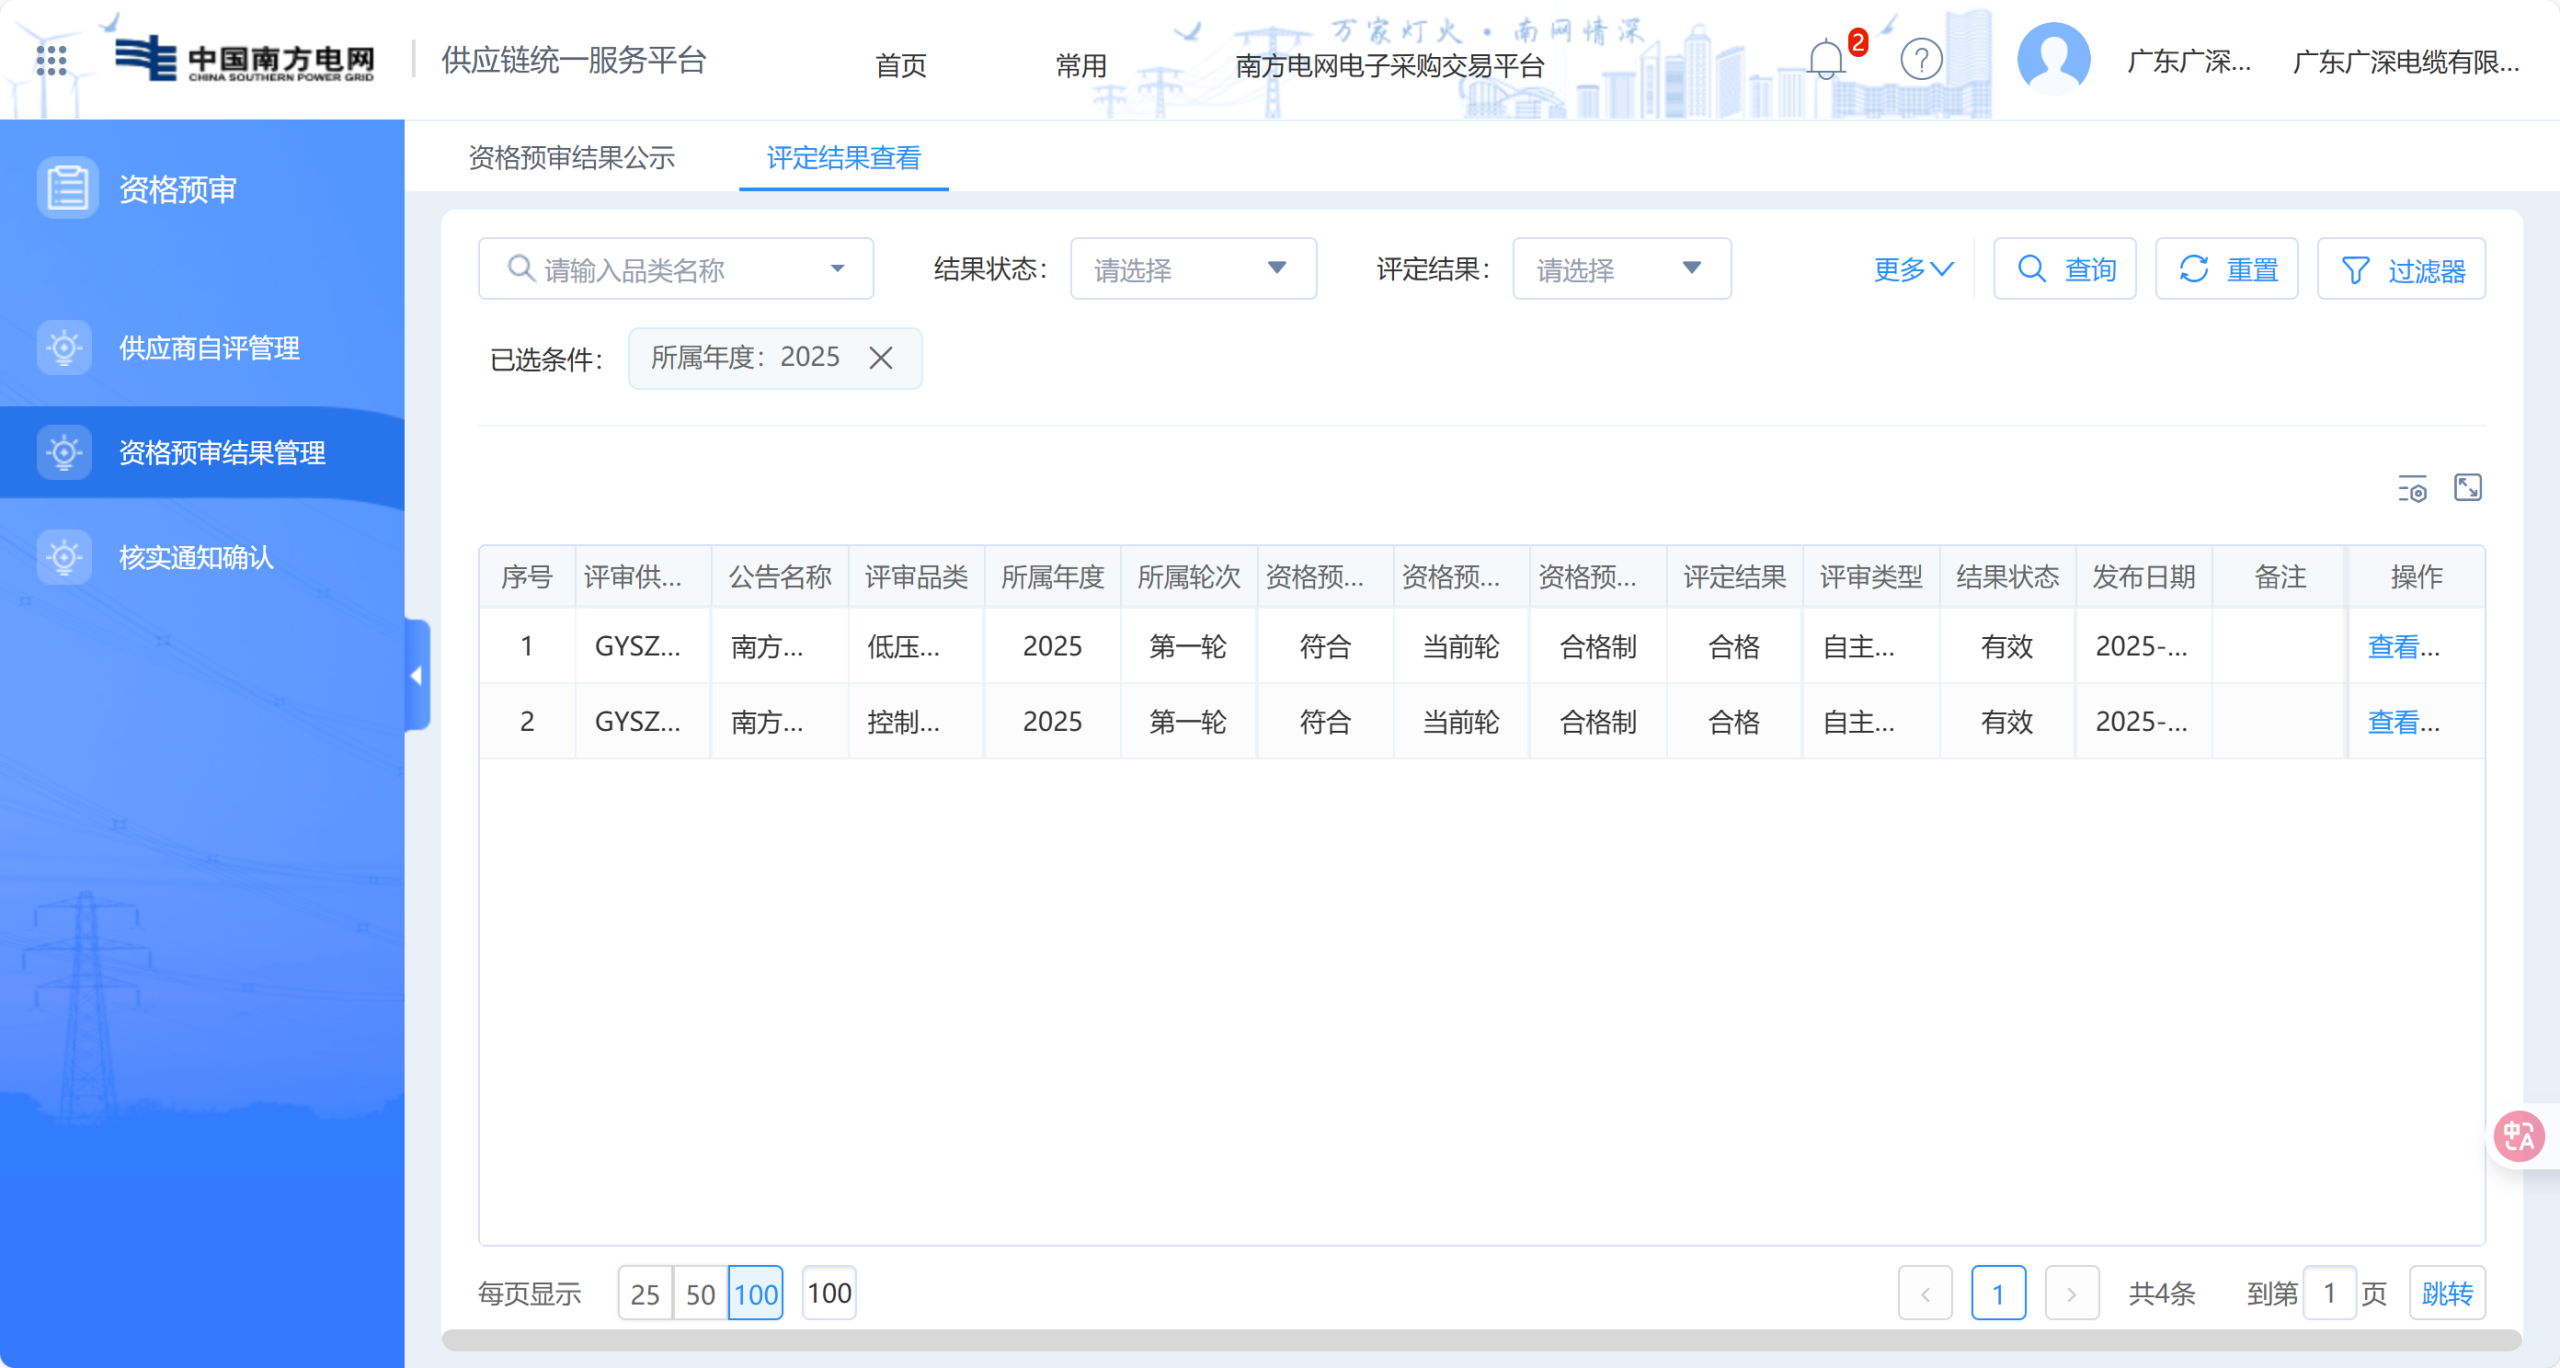Select 50 rows per page
This screenshot has width=2560, height=1368.
[x=700, y=1294]
